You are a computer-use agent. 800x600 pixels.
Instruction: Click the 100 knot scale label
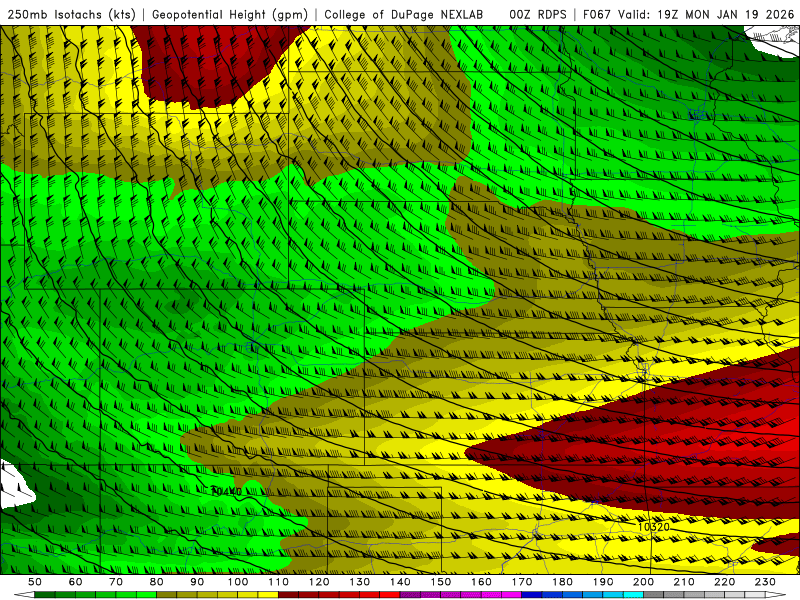[238, 582]
